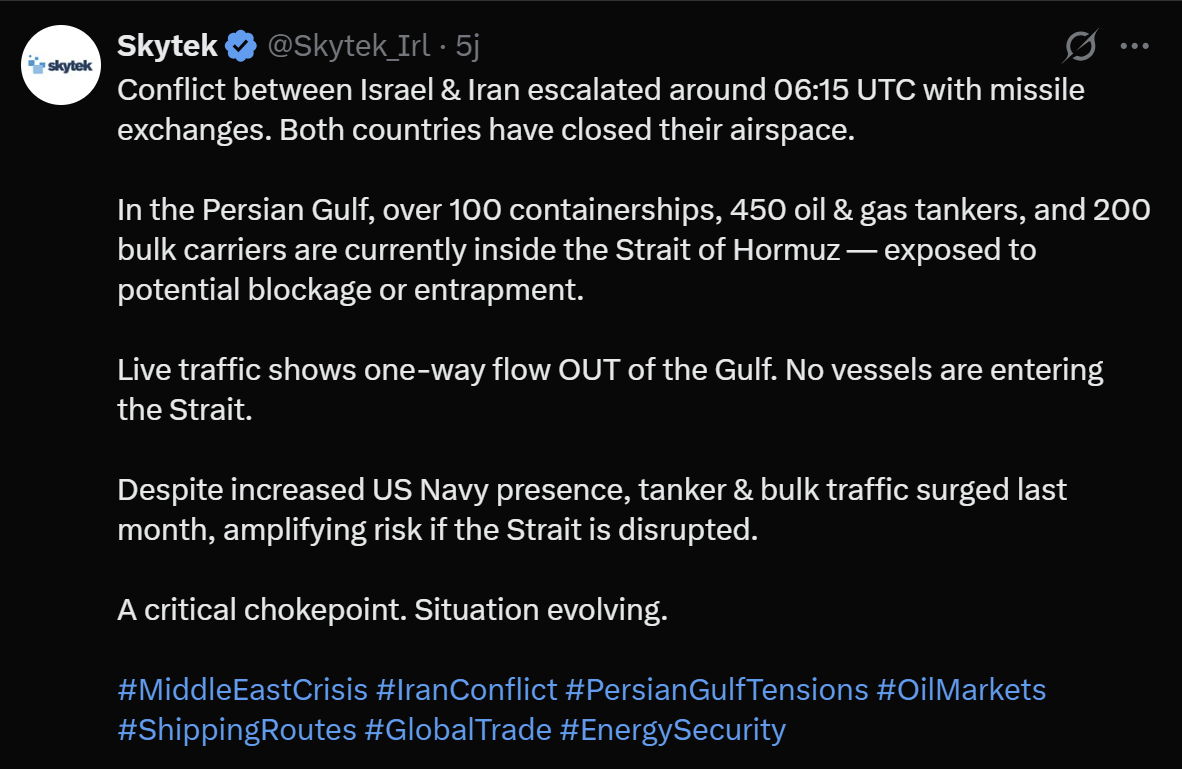Open the @Skytek_Irl handle link

point(346,46)
